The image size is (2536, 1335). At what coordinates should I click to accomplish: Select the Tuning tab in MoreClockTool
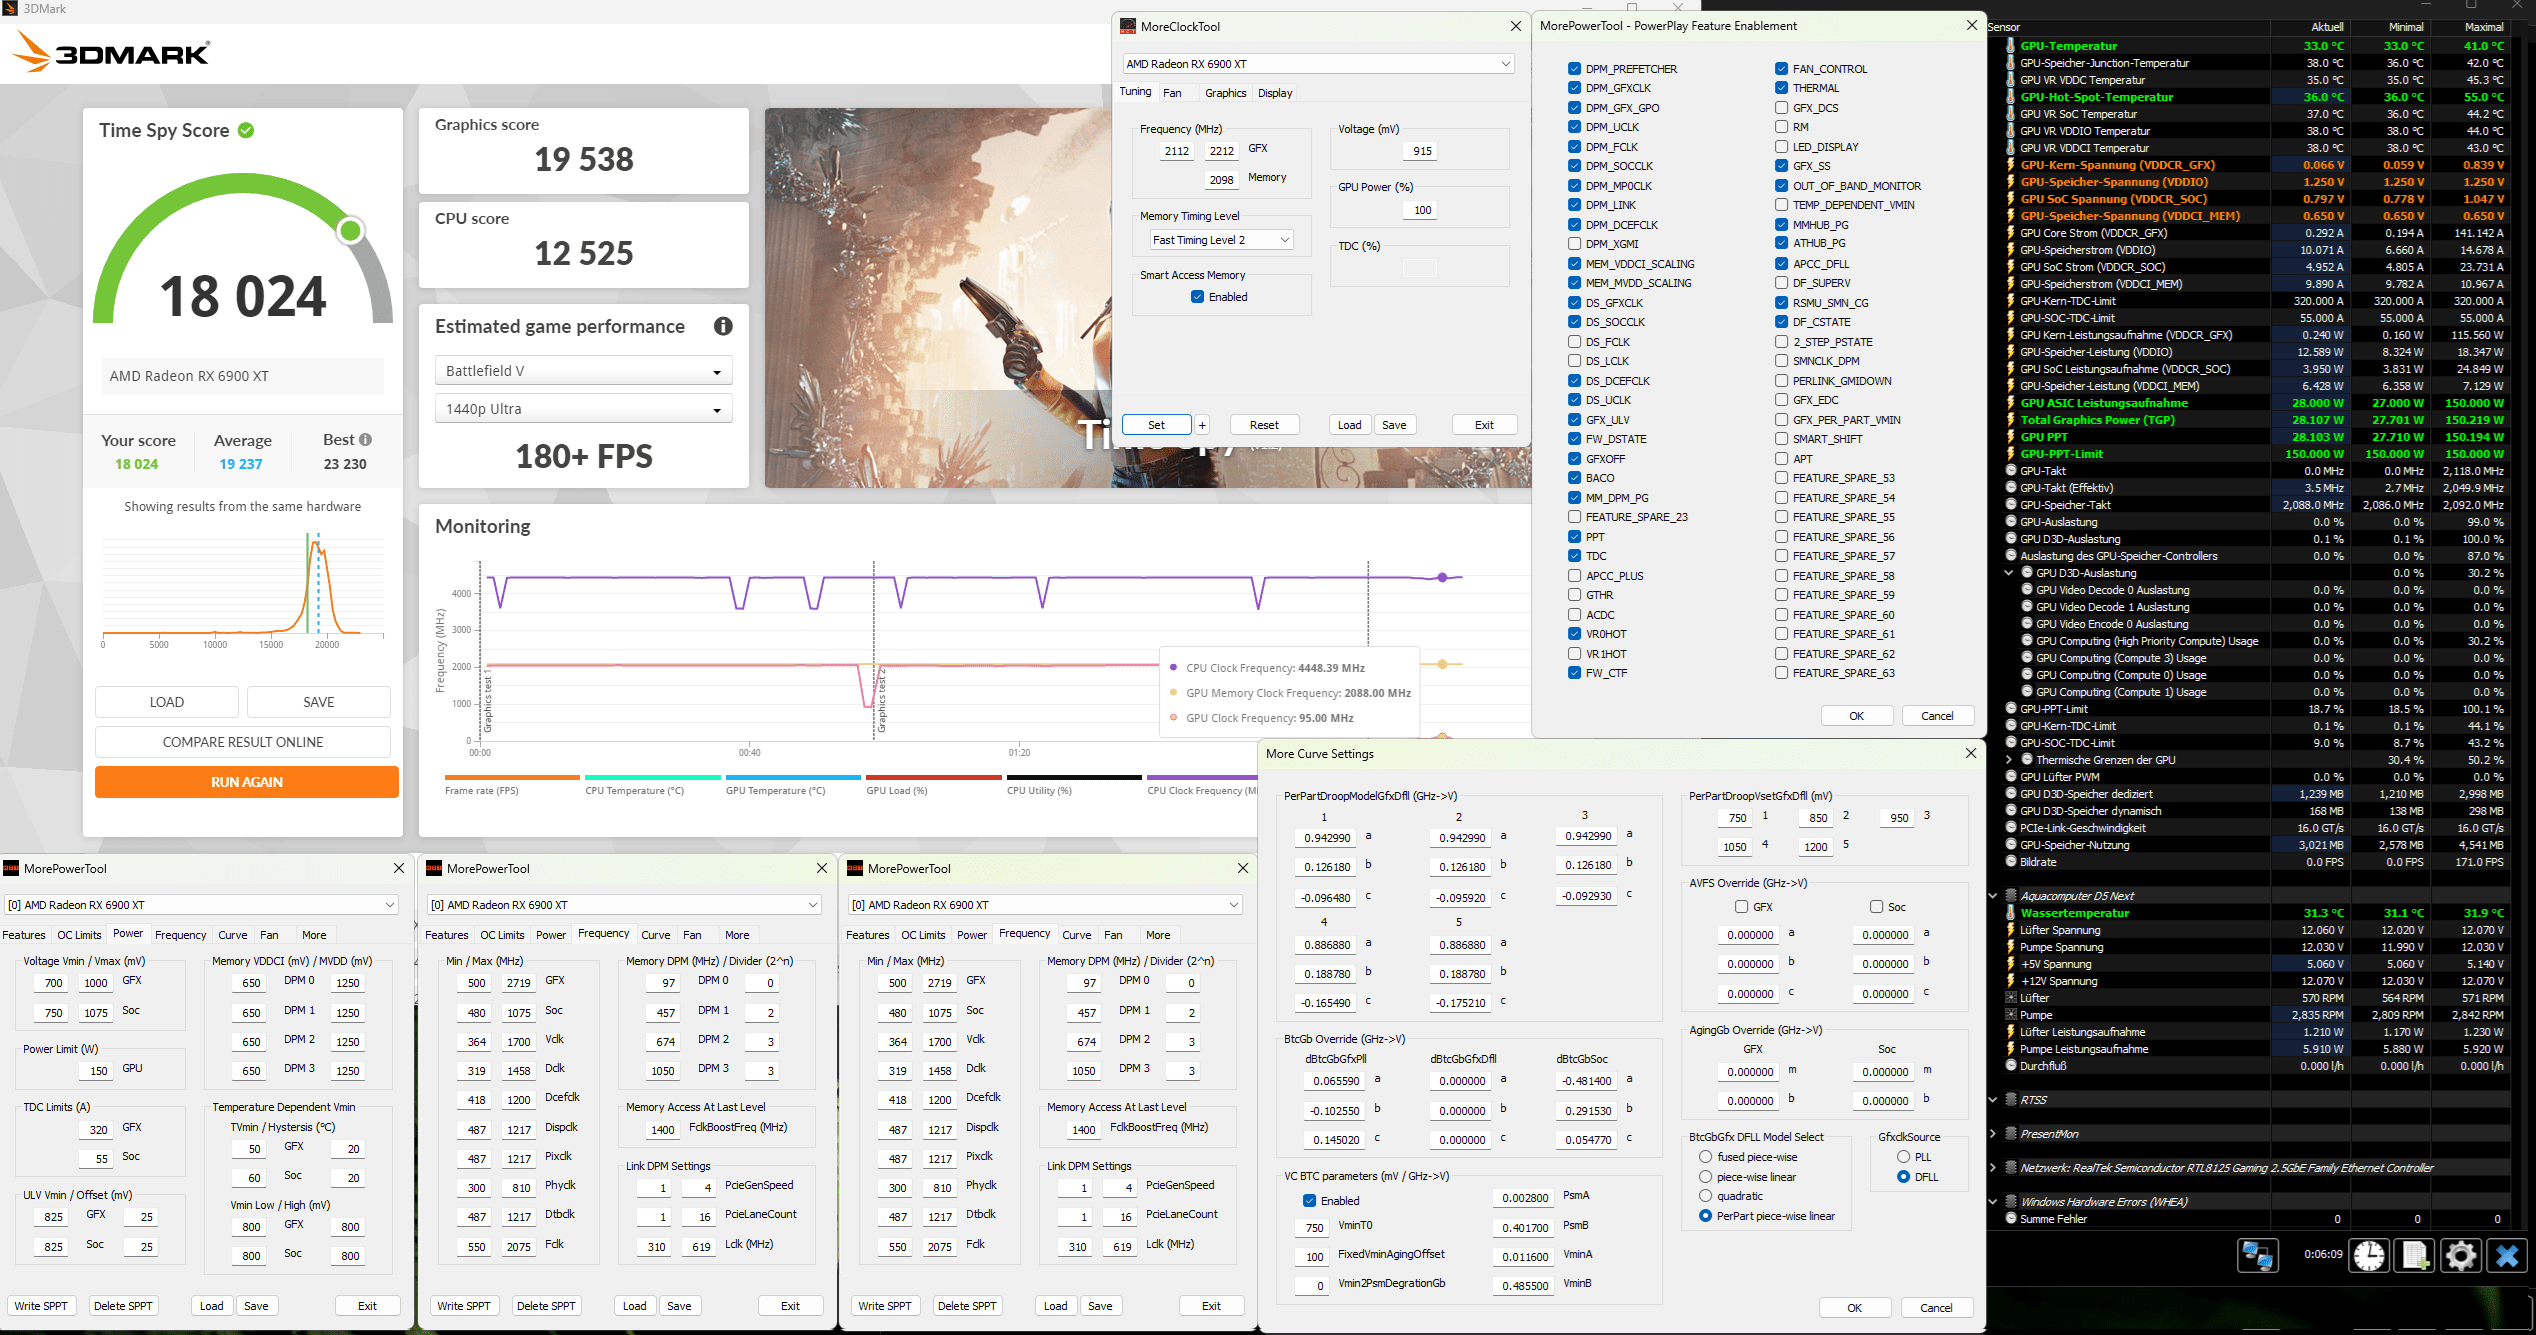click(x=1135, y=92)
